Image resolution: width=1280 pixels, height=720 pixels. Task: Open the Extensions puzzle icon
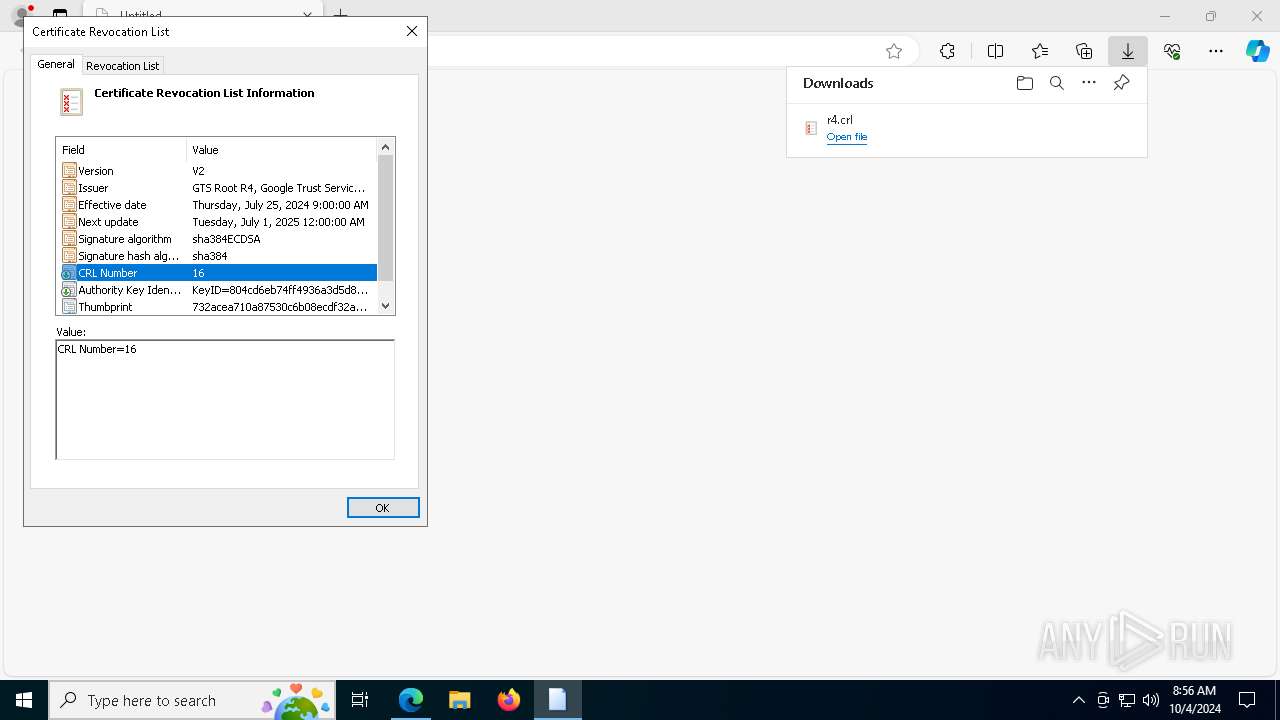click(x=947, y=51)
